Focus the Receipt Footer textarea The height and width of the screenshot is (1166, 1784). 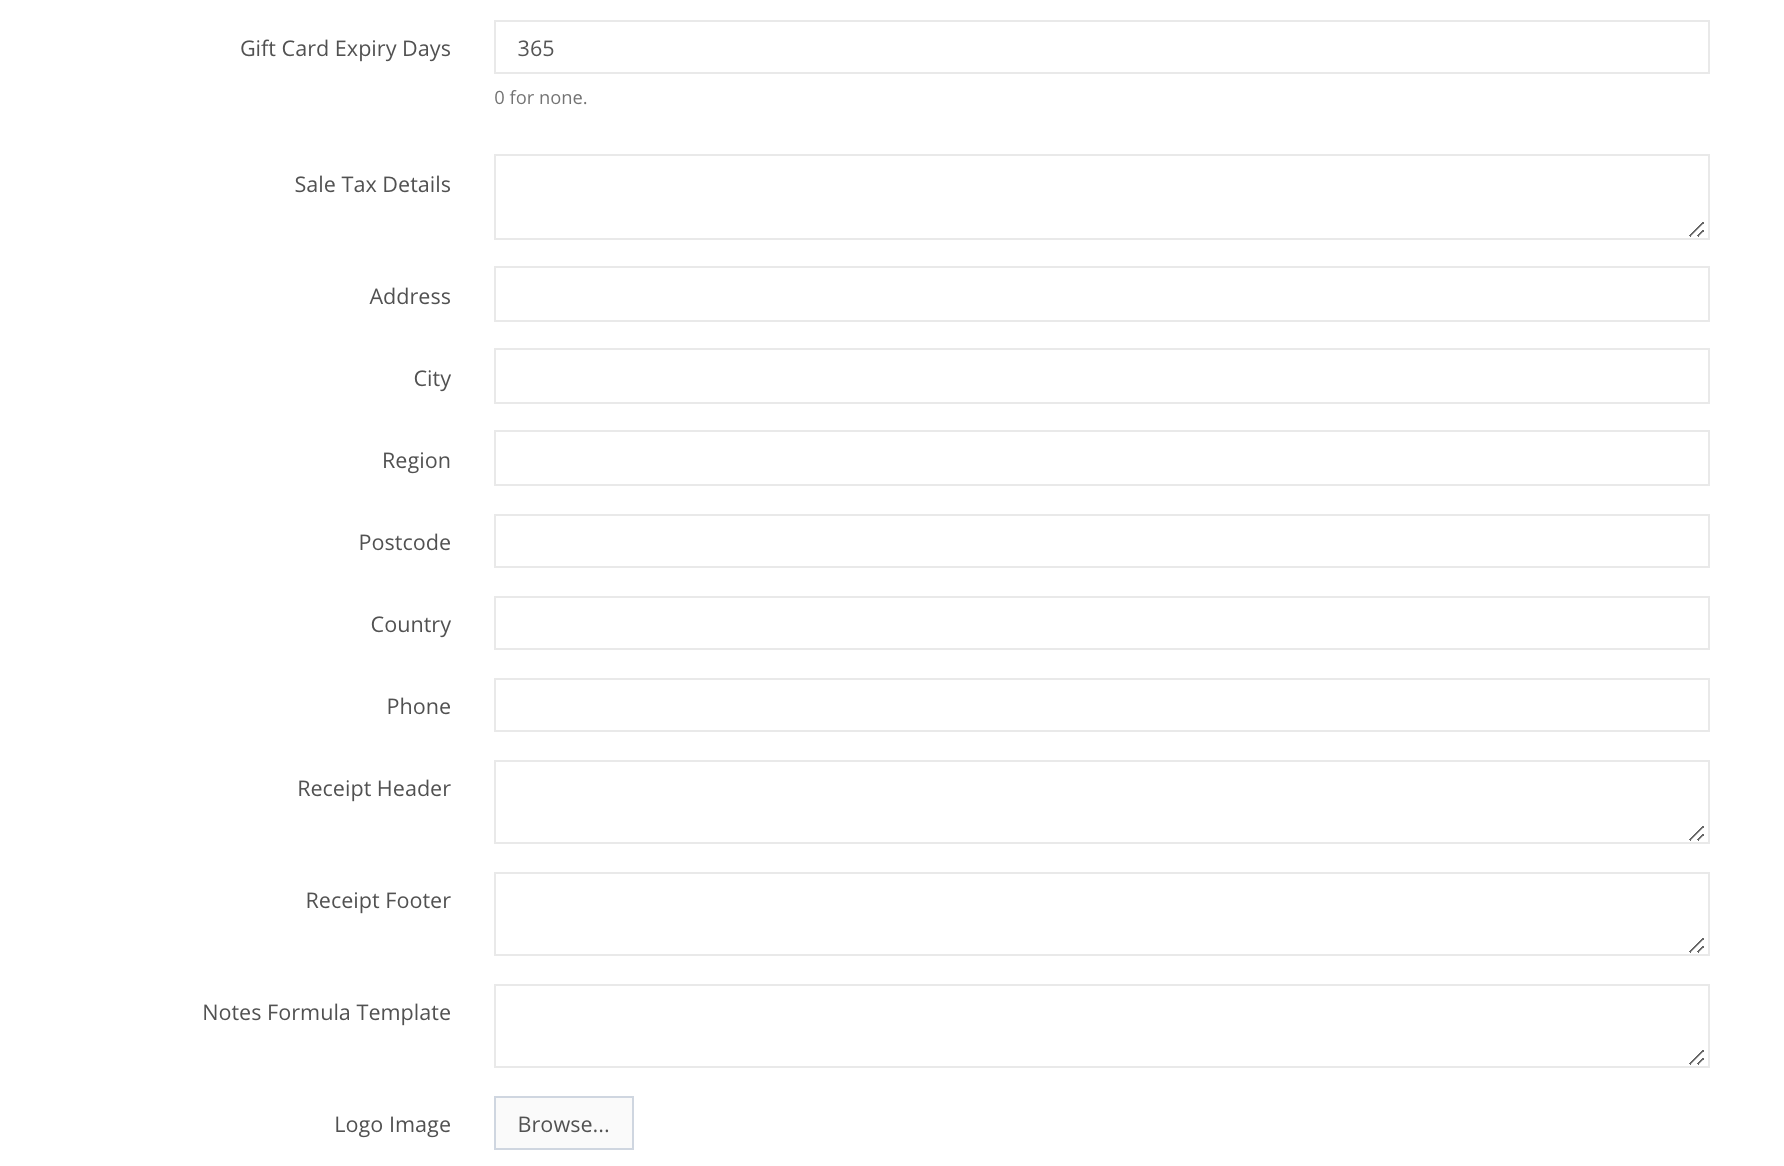pos(1101,914)
